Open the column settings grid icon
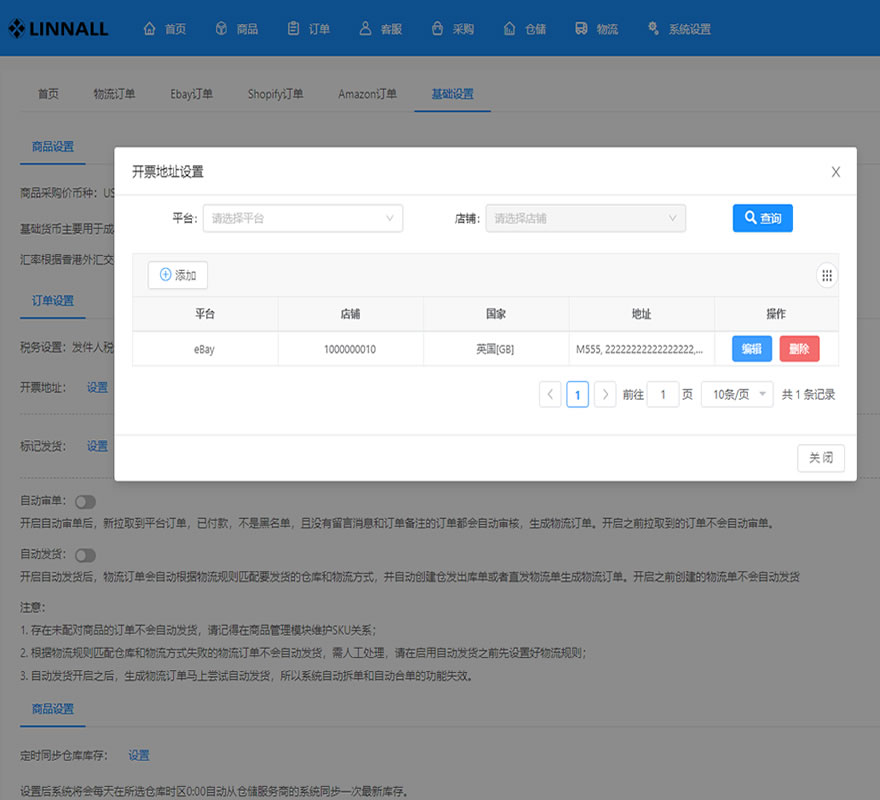This screenshot has width=880, height=800. (x=827, y=276)
